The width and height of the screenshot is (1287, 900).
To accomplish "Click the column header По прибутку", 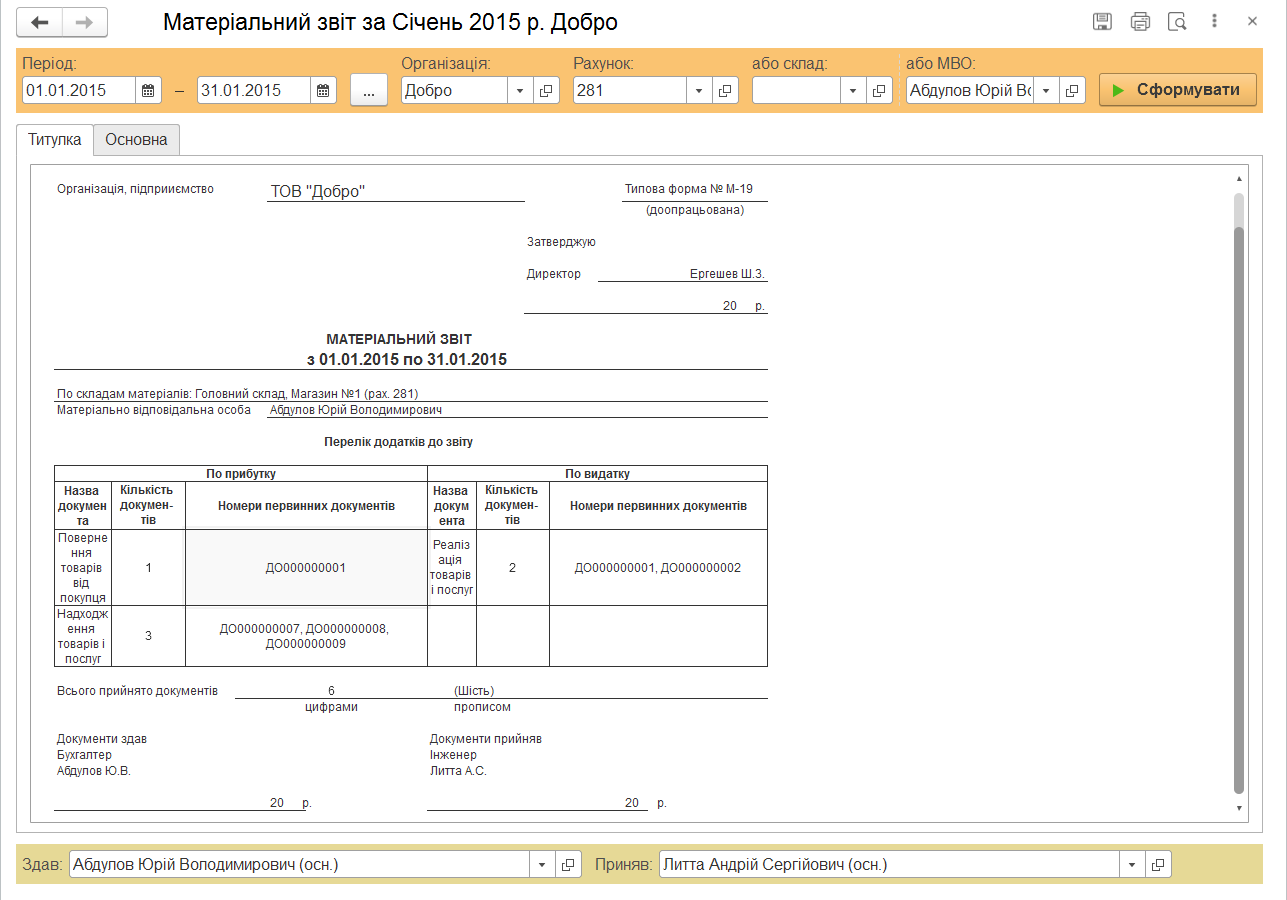I will 241,474.
